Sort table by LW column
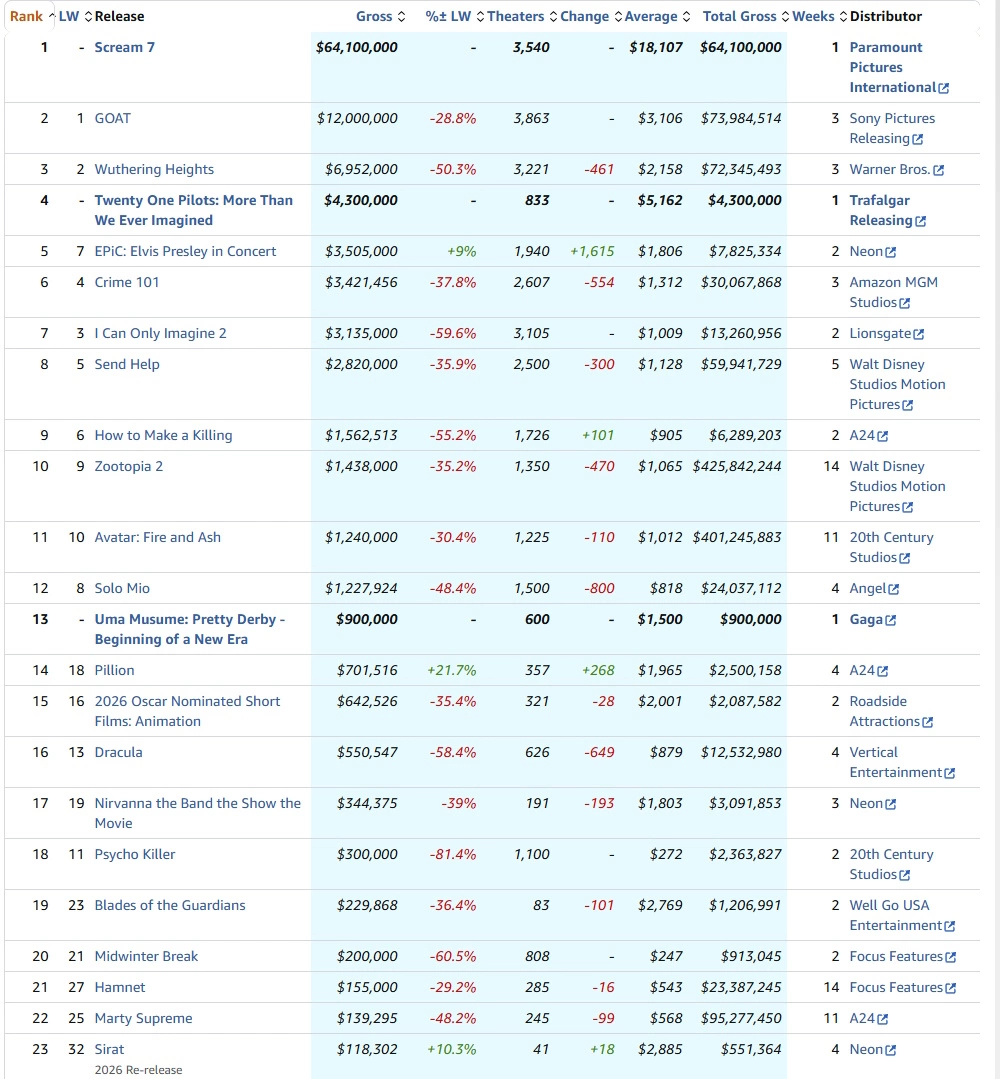 click(x=74, y=17)
